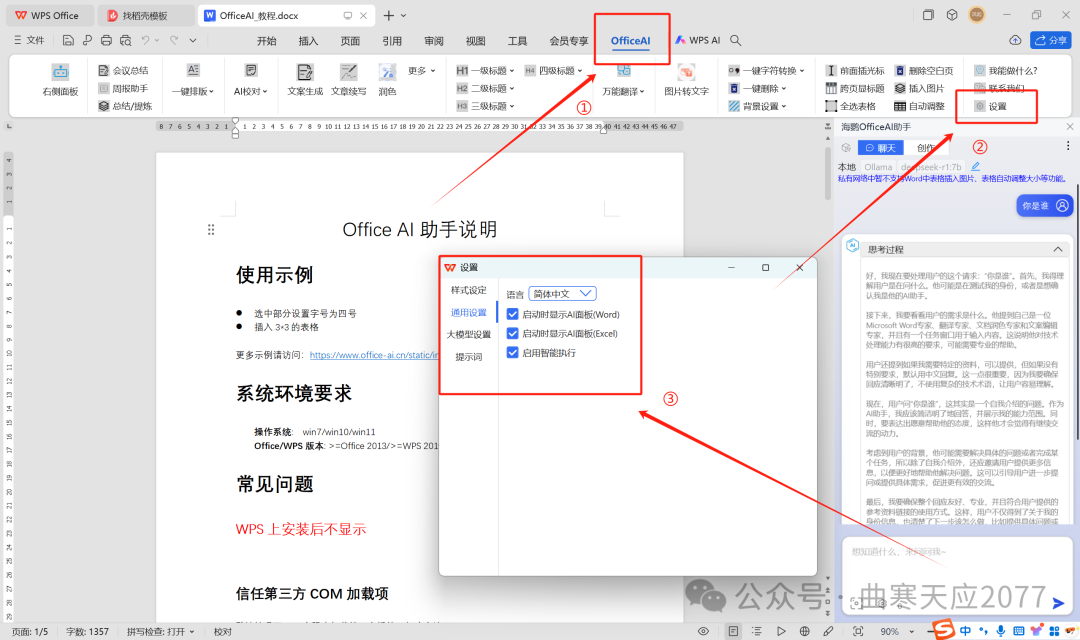Toggle 启动时显示AI面板(Word) checkbox

point(512,314)
